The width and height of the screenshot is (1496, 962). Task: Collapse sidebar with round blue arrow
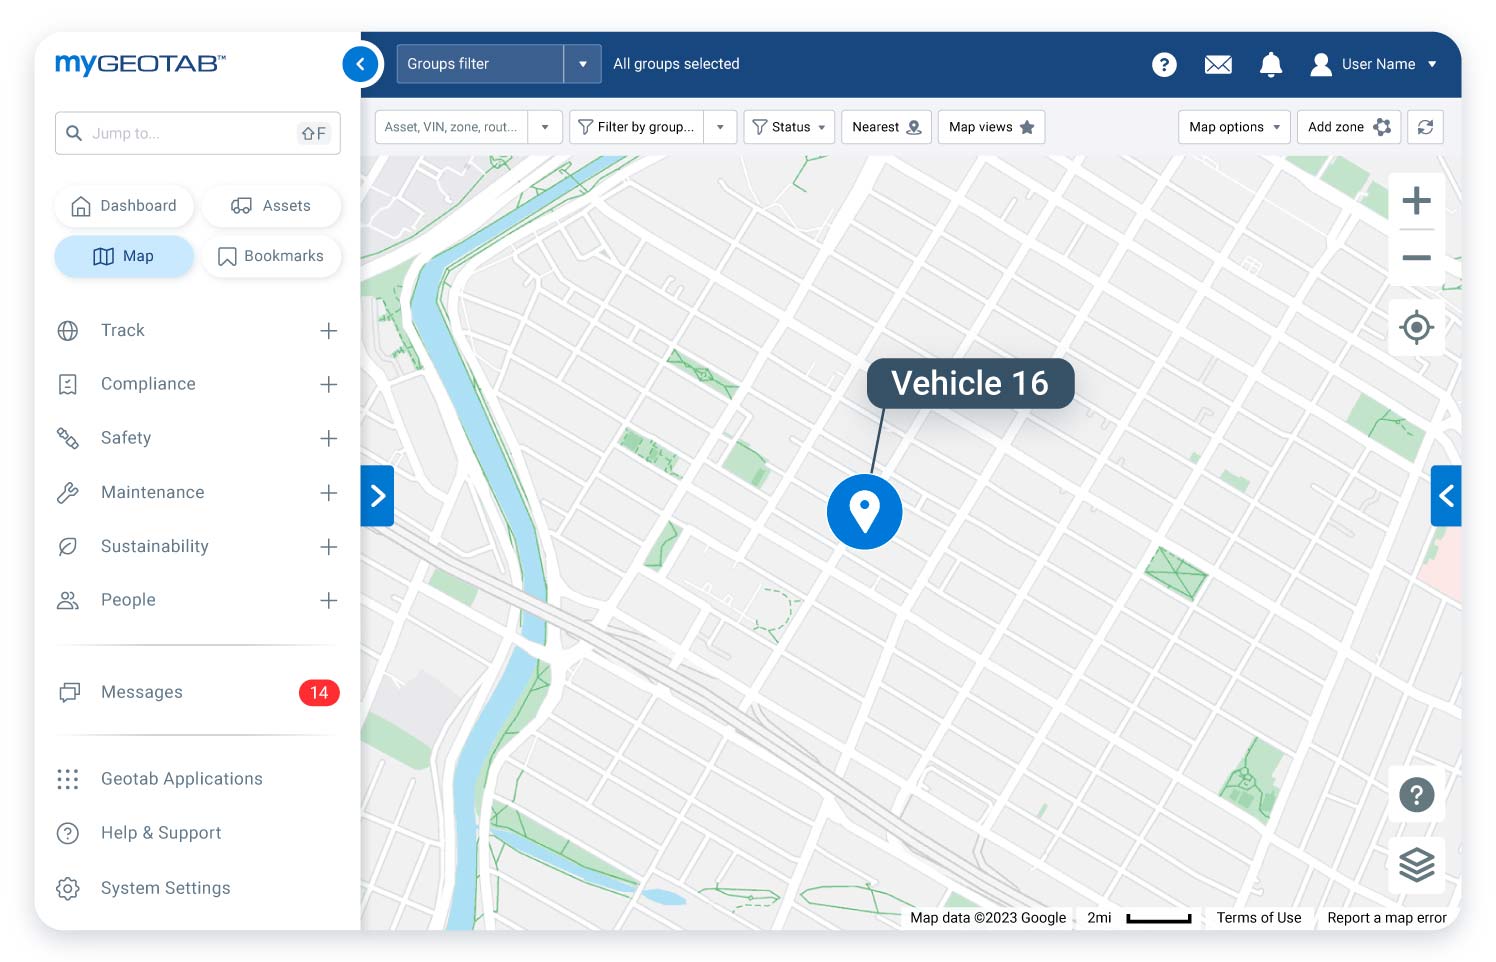361,64
